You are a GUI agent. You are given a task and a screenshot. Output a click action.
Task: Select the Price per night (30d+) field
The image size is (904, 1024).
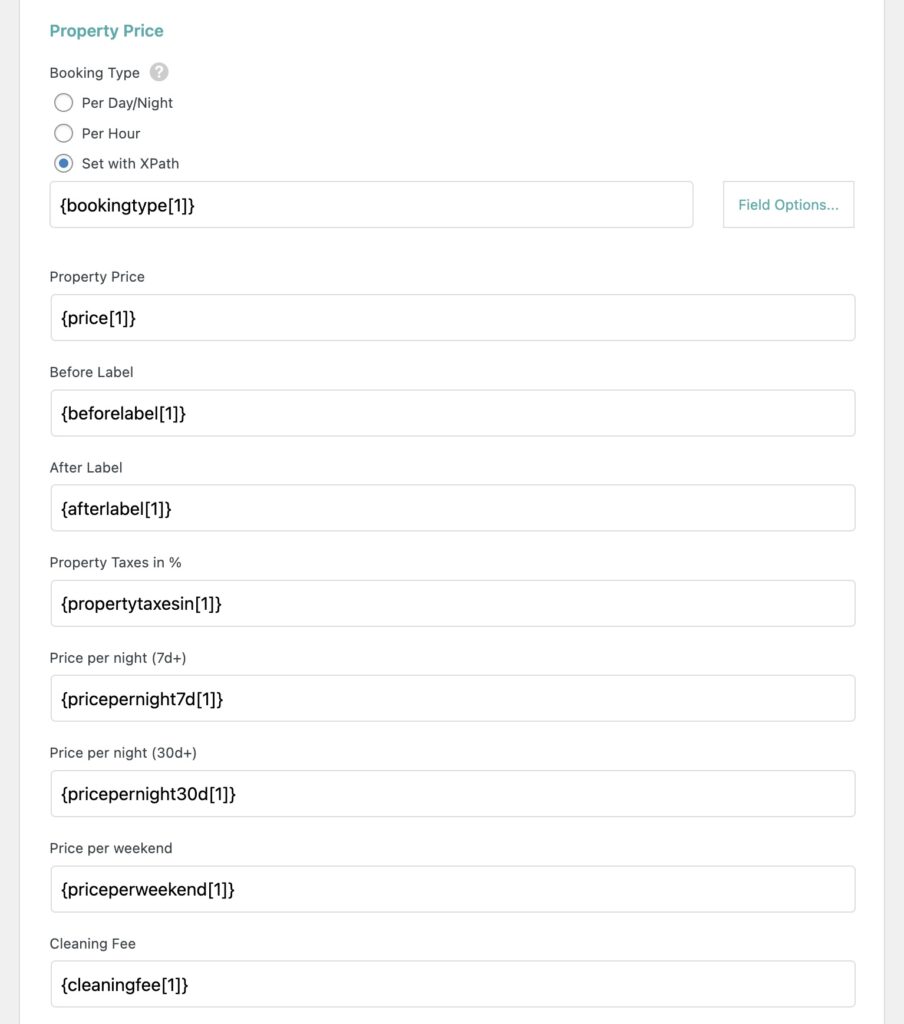(x=452, y=793)
